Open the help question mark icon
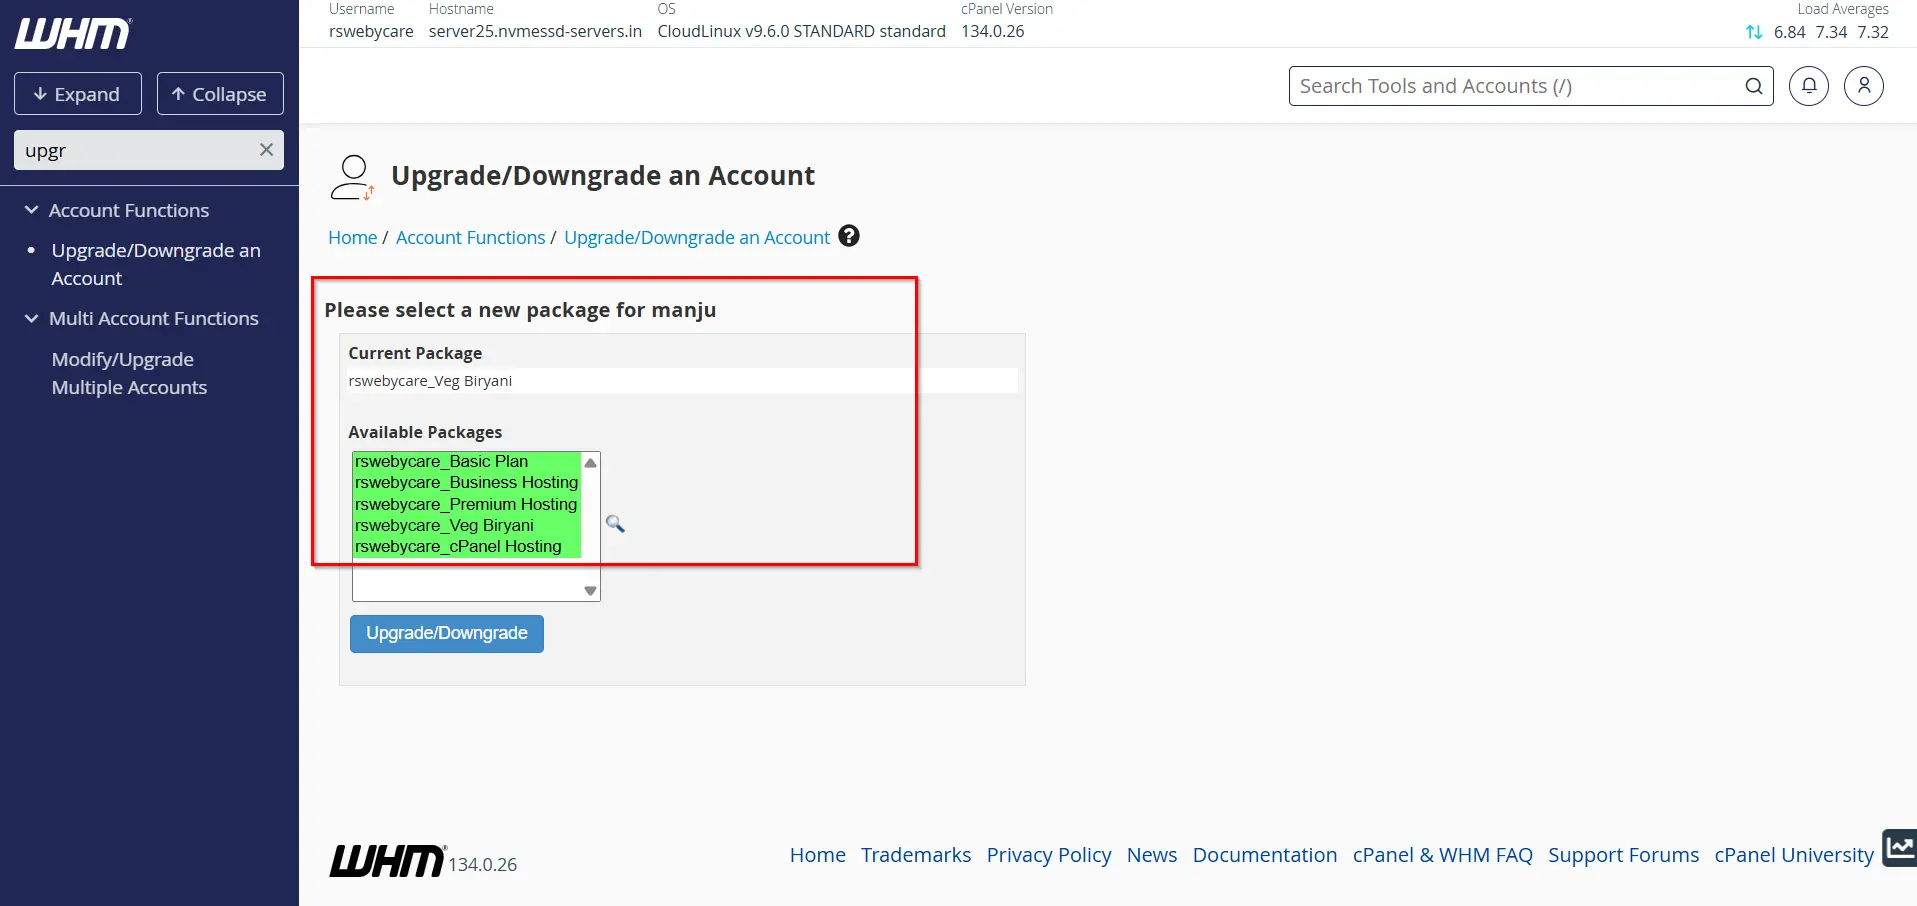The width and height of the screenshot is (1917, 906). (849, 236)
